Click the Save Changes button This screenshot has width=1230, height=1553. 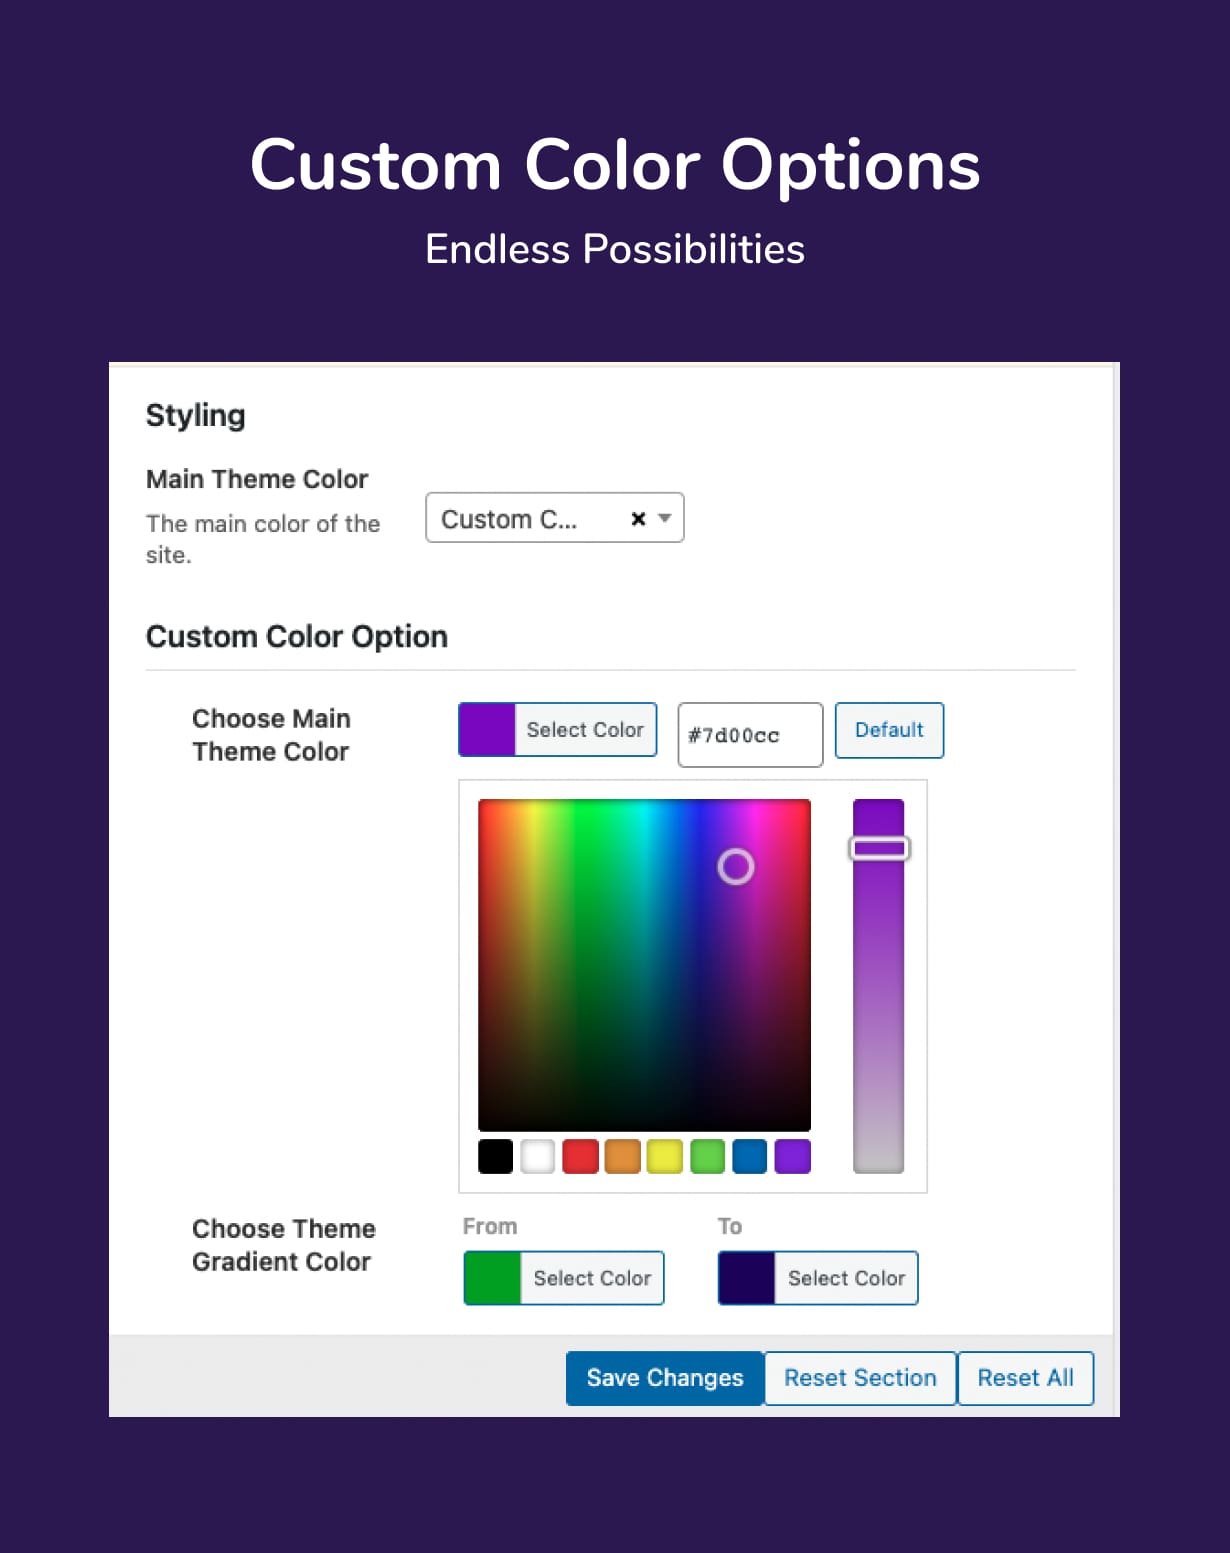click(665, 1378)
